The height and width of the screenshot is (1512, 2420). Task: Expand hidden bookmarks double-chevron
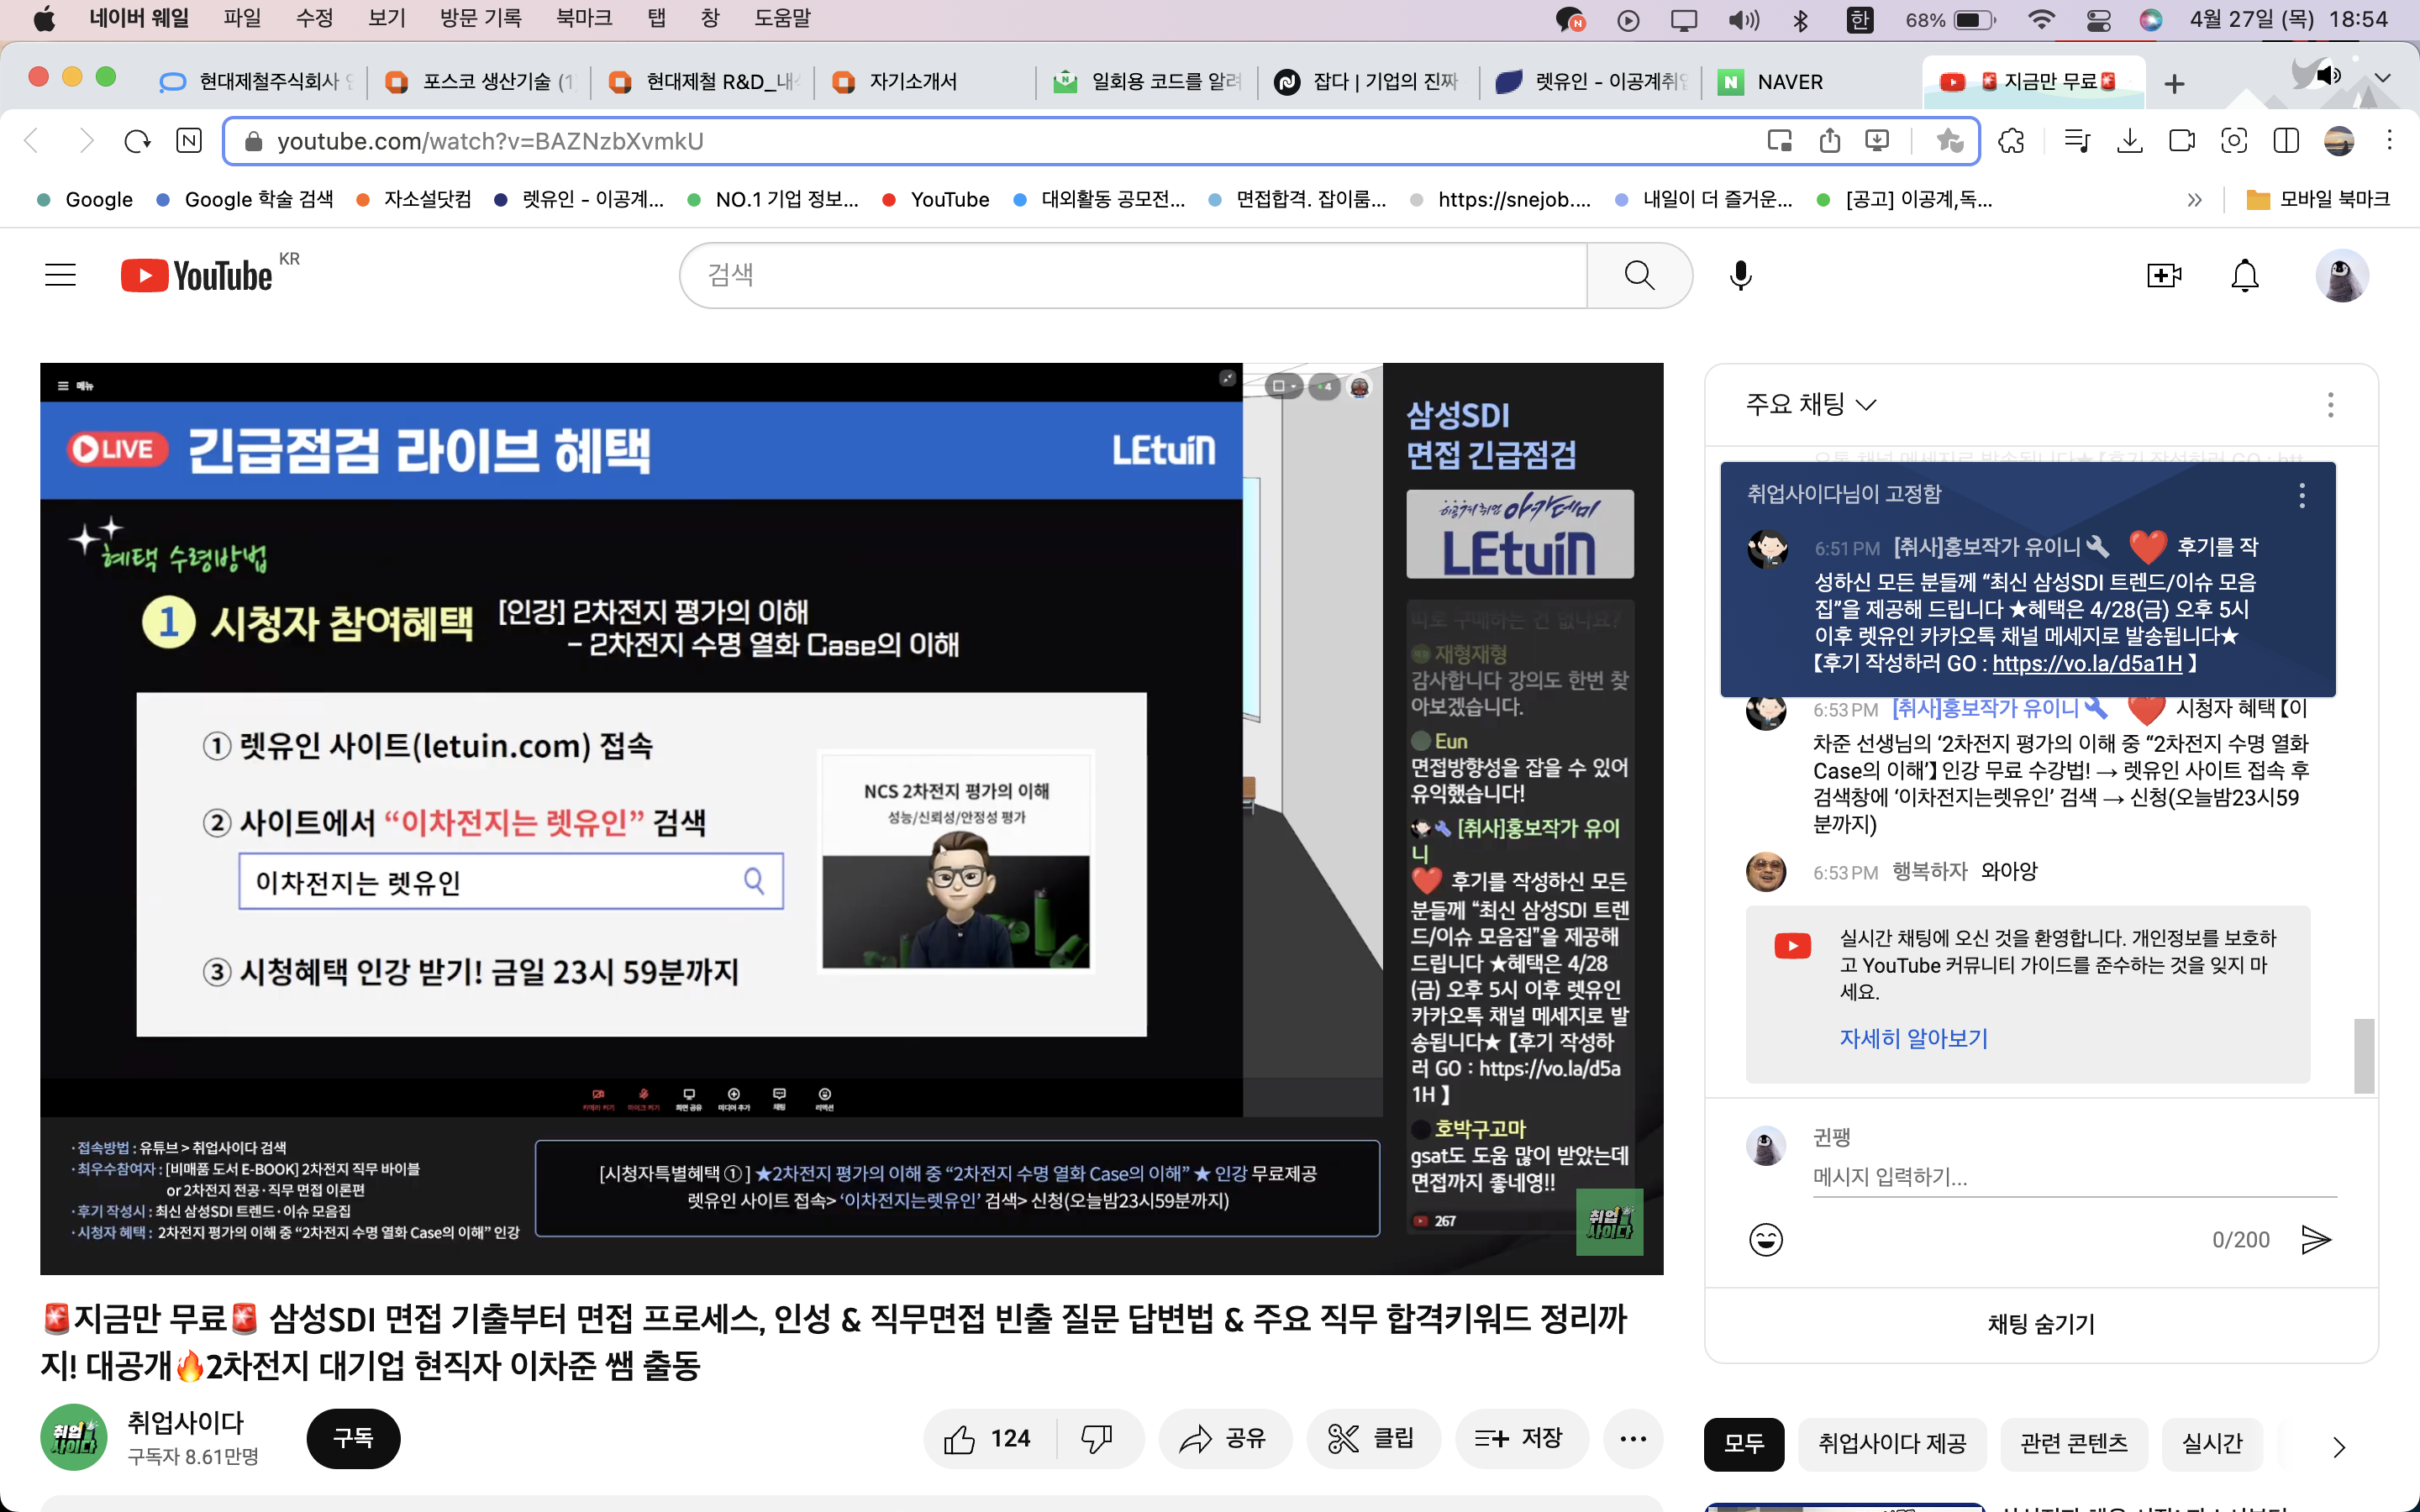tap(2194, 200)
